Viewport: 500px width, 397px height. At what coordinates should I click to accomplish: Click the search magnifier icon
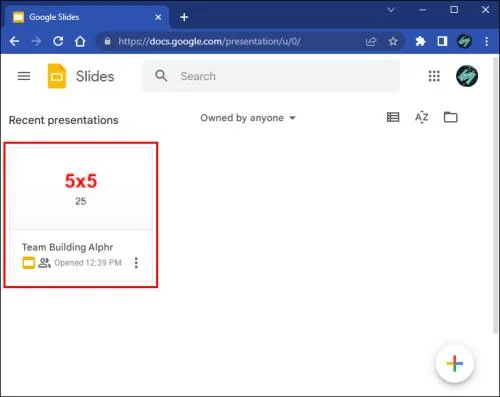click(161, 76)
